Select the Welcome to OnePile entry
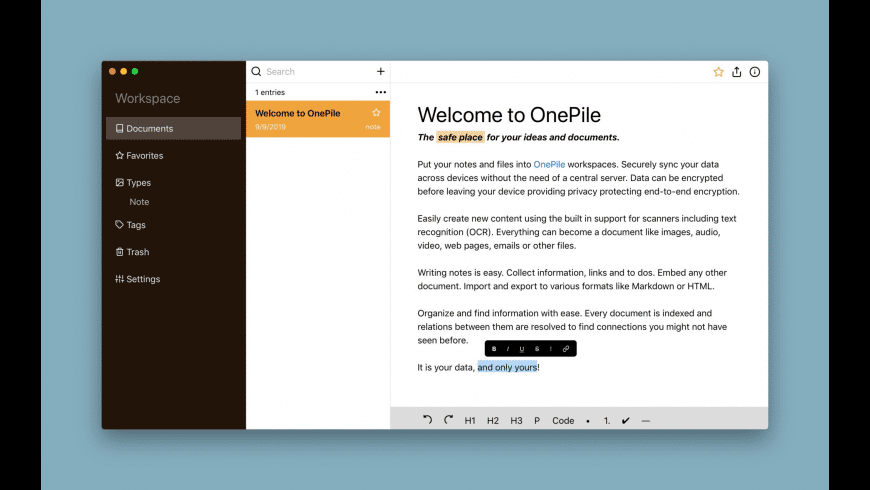Image resolution: width=870 pixels, height=490 pixels. 318,119
